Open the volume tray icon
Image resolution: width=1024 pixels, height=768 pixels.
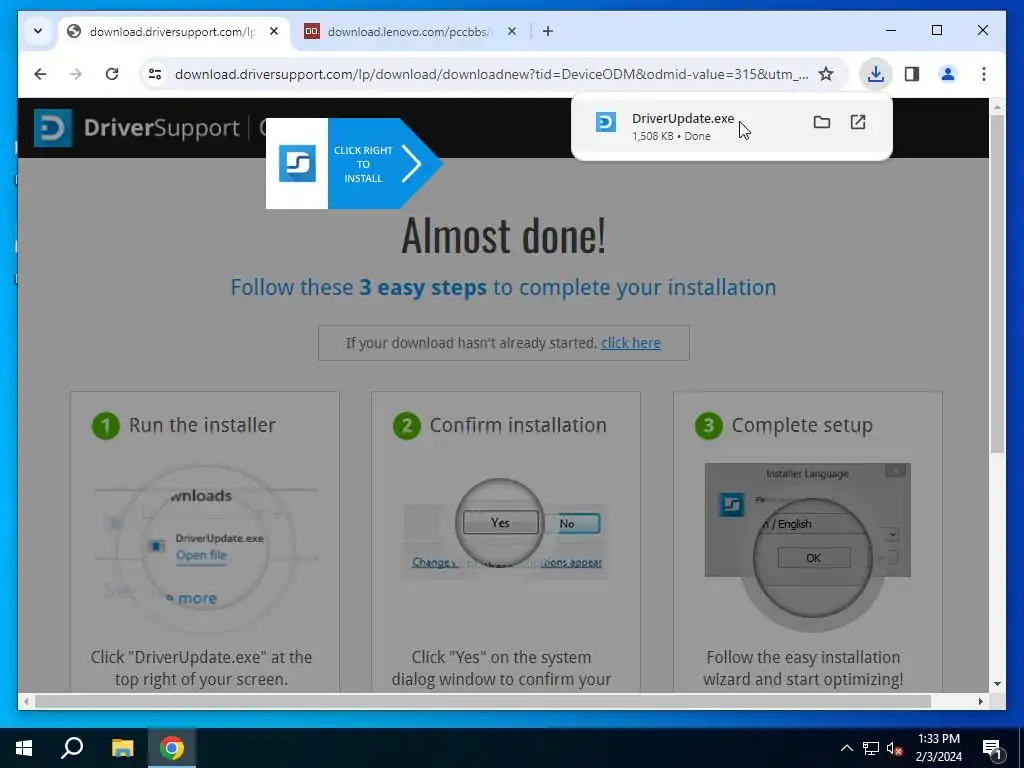pyautogui.click(x=894, y=748)
